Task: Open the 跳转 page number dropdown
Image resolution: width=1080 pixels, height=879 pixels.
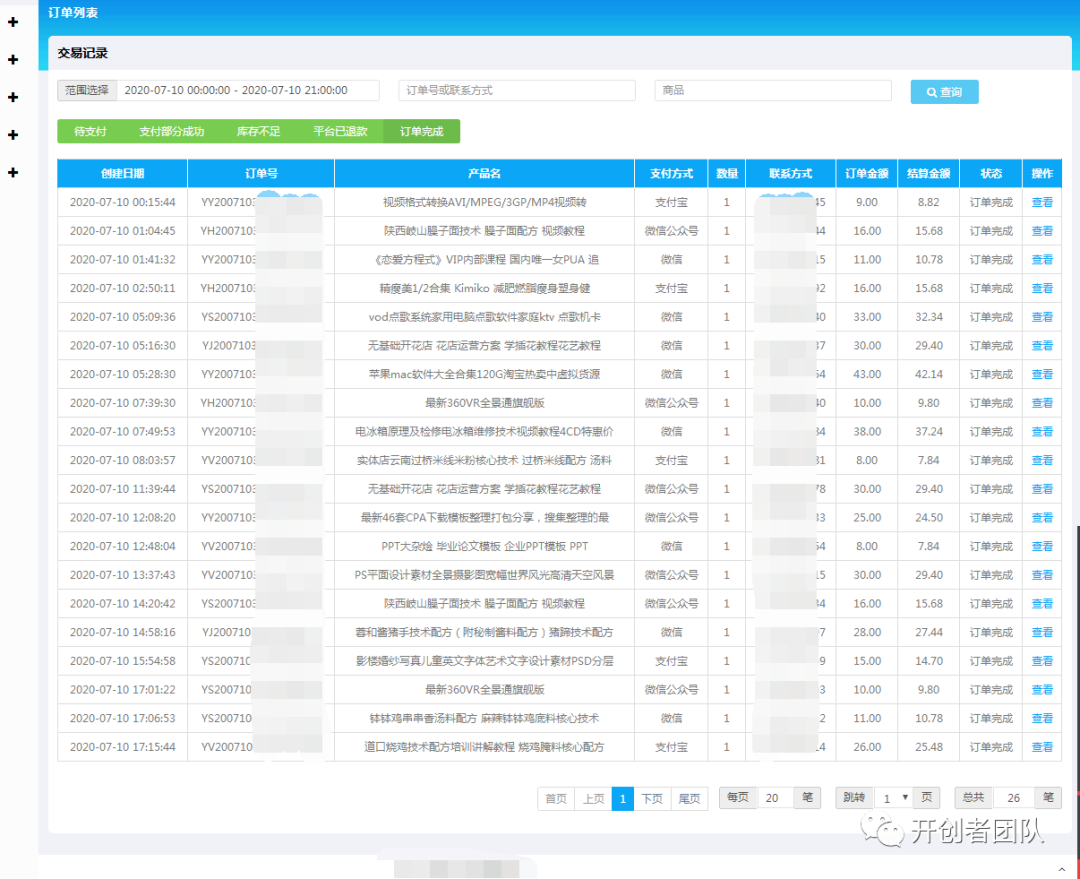Action: point(892,798)
